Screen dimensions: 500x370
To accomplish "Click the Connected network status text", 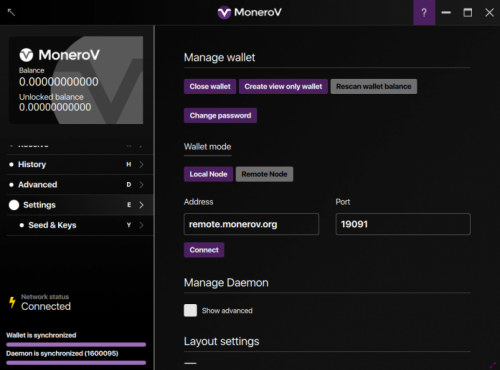I will point(46,306).
